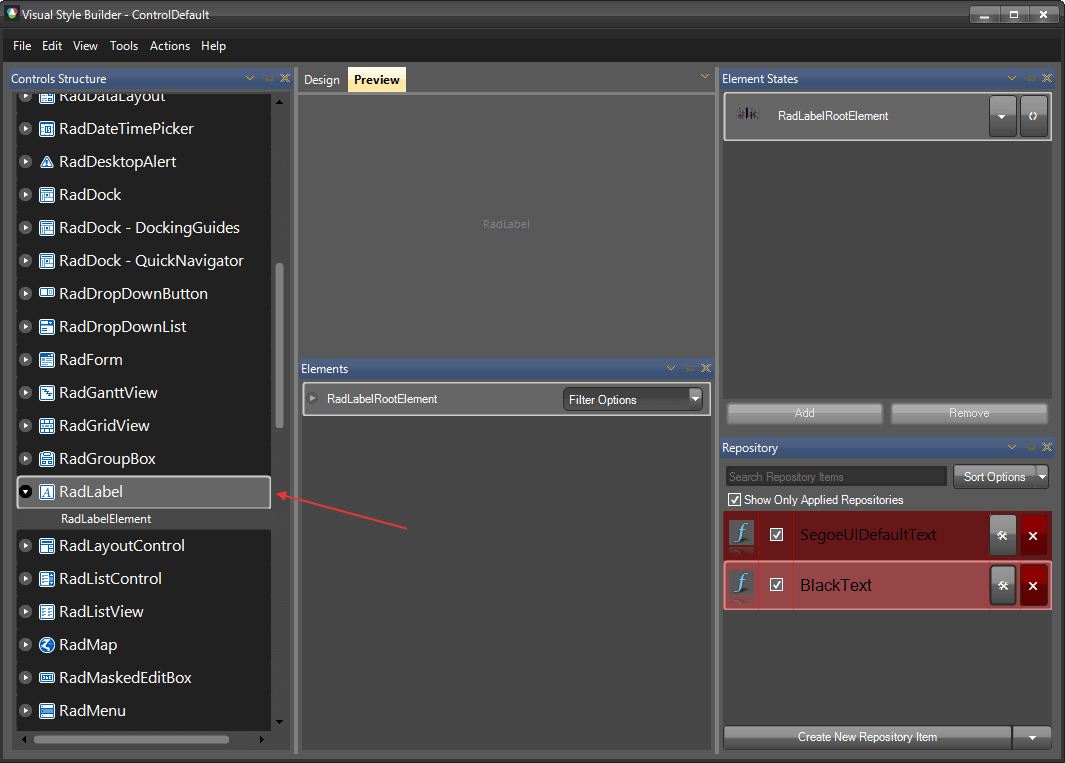Click the pin icon on the Repository panel header
Viewport: 1065px width, 763px height.
[x=1029, y=448]
